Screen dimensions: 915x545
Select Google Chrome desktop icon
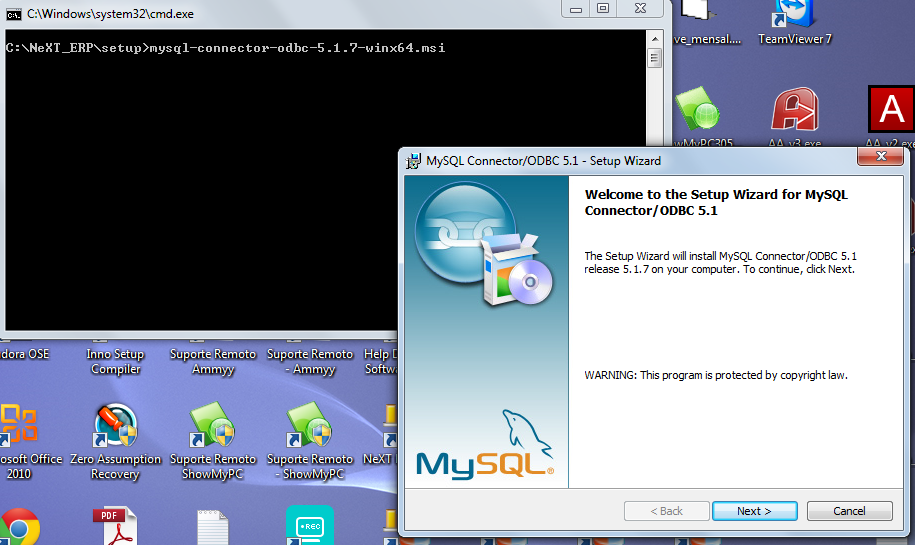coord(19,527)
